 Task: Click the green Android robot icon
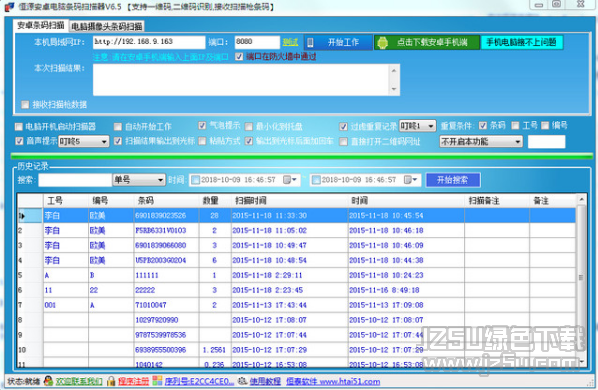[x=382, y=42]
